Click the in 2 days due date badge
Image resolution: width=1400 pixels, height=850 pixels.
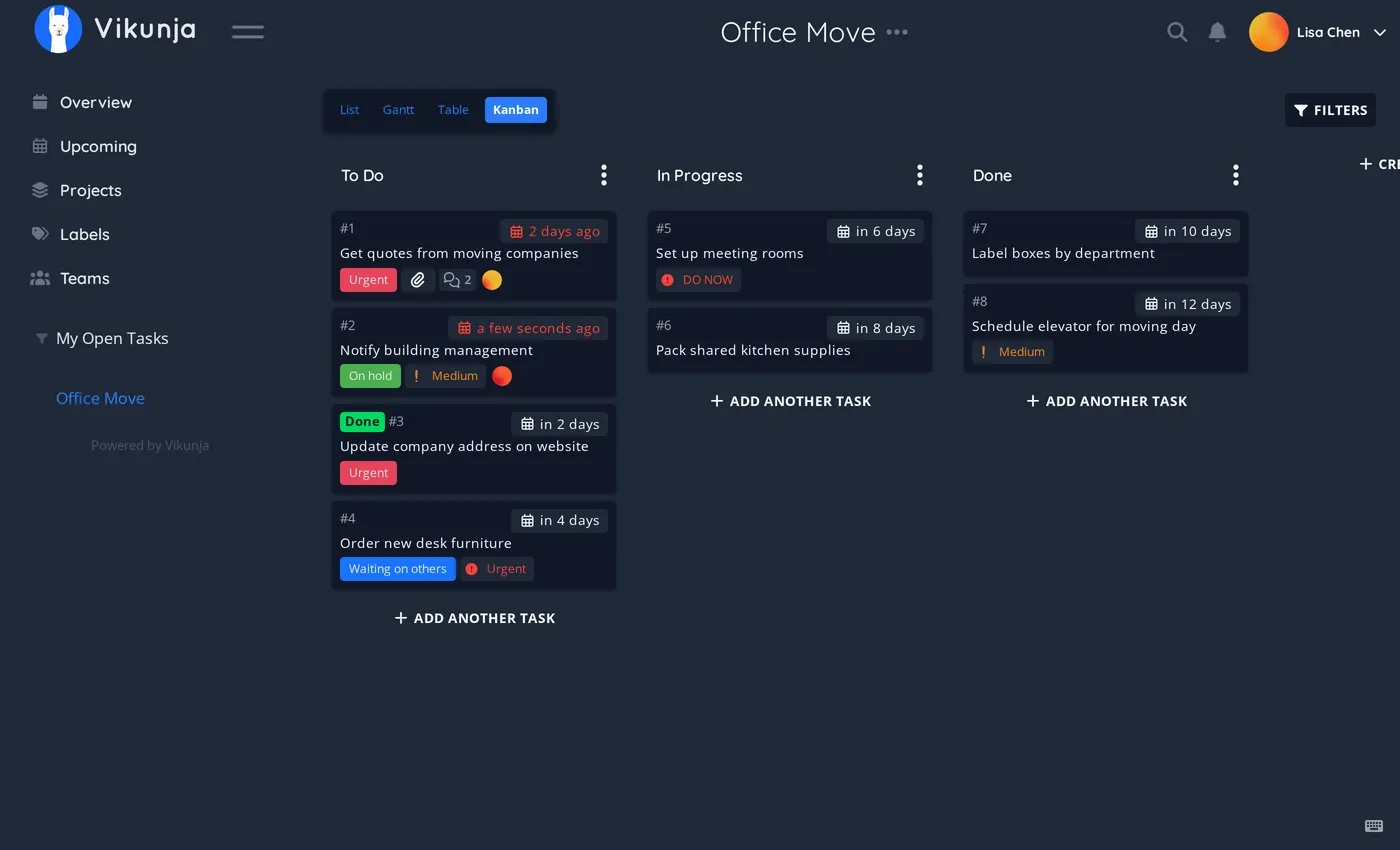coord(560,424)
